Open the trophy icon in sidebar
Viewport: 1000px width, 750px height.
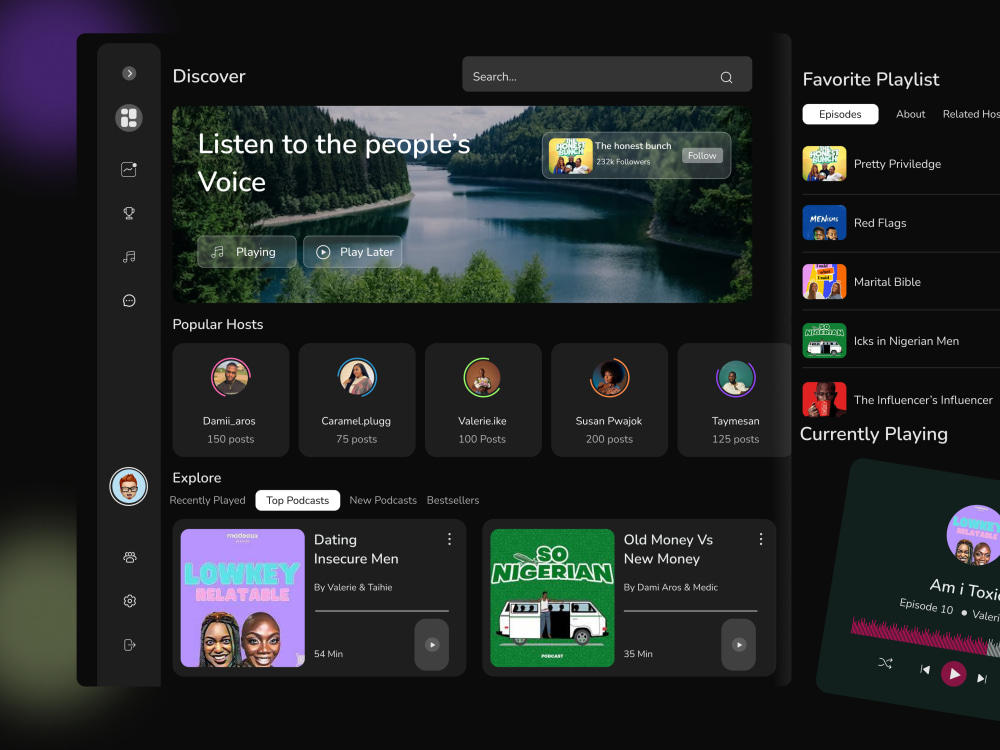129,213
